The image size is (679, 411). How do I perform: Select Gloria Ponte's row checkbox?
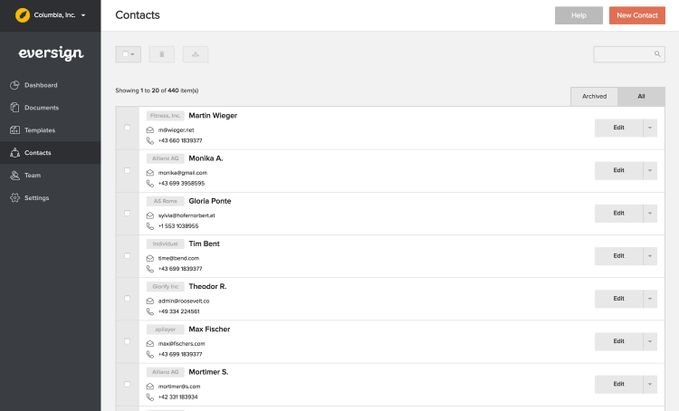pyautogui.click(x=127, y=213)
